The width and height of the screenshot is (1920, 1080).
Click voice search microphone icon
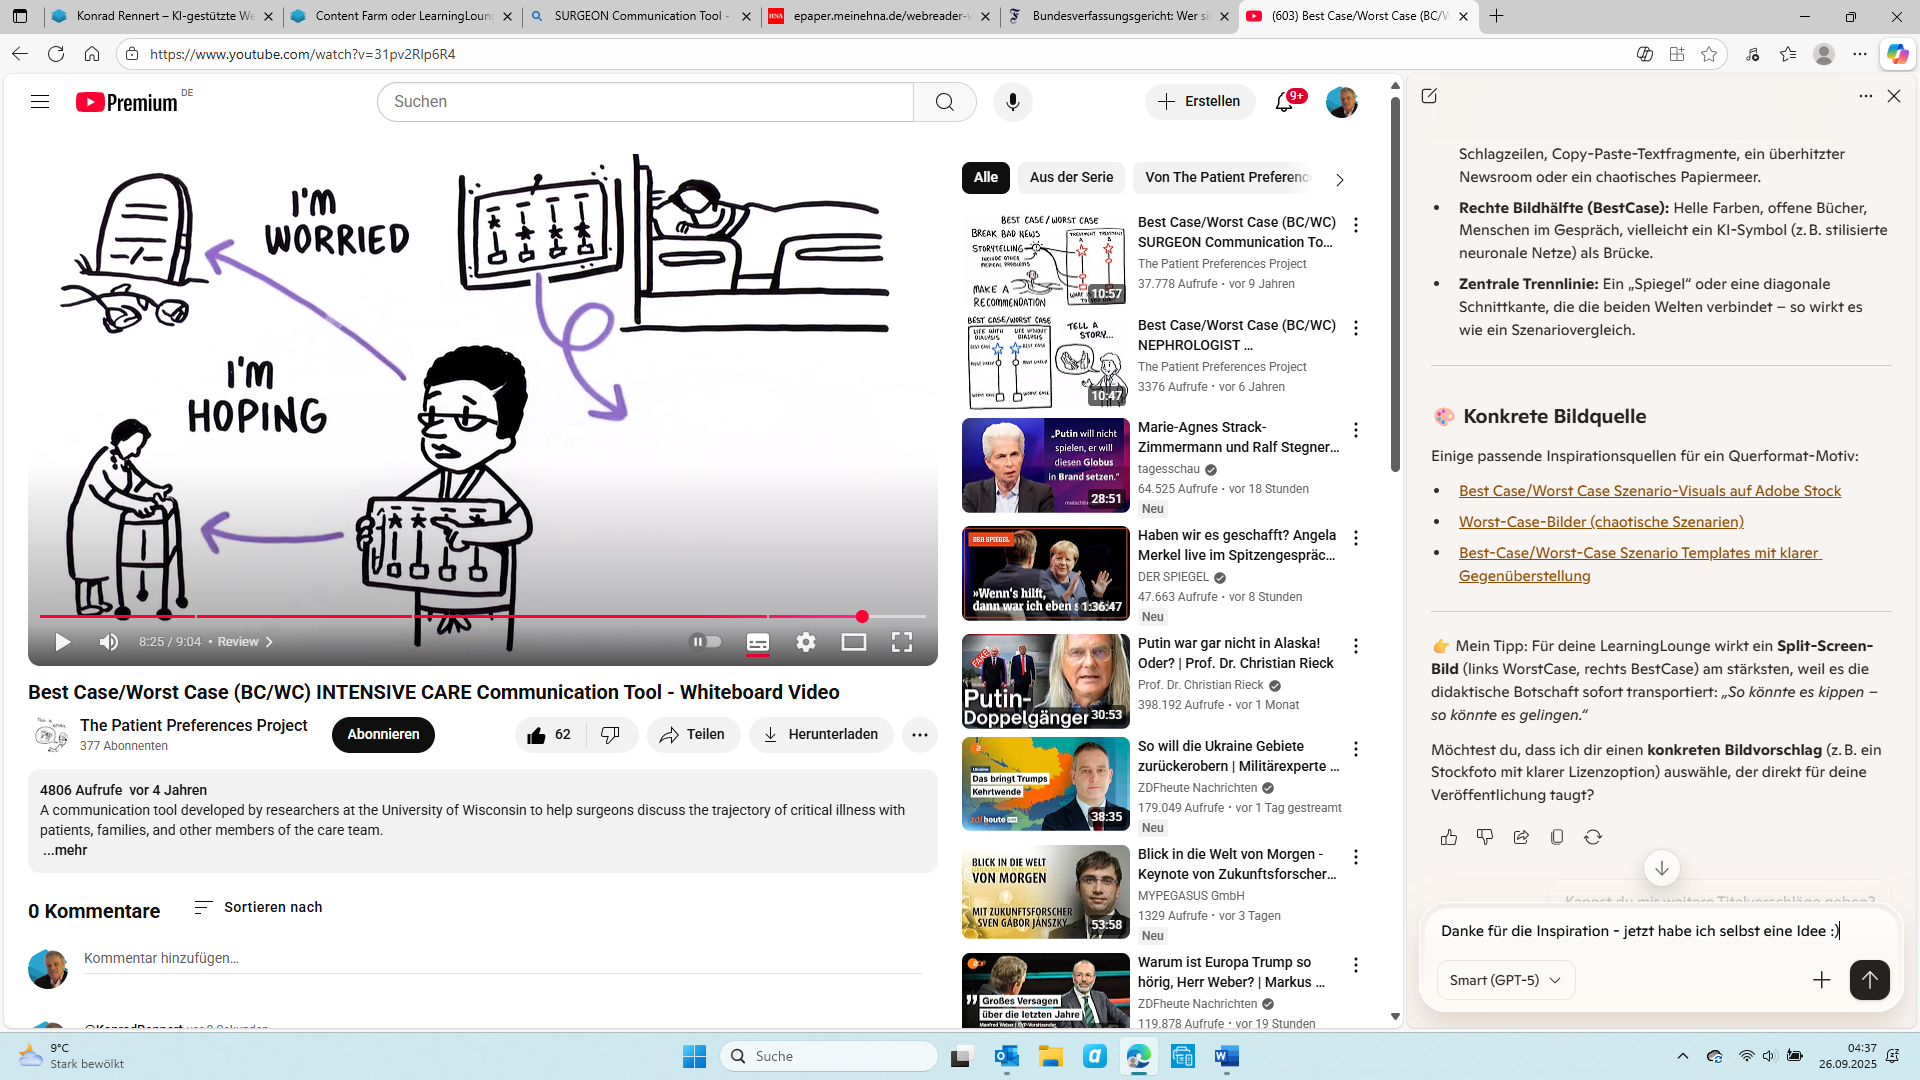pos(1013,102)
